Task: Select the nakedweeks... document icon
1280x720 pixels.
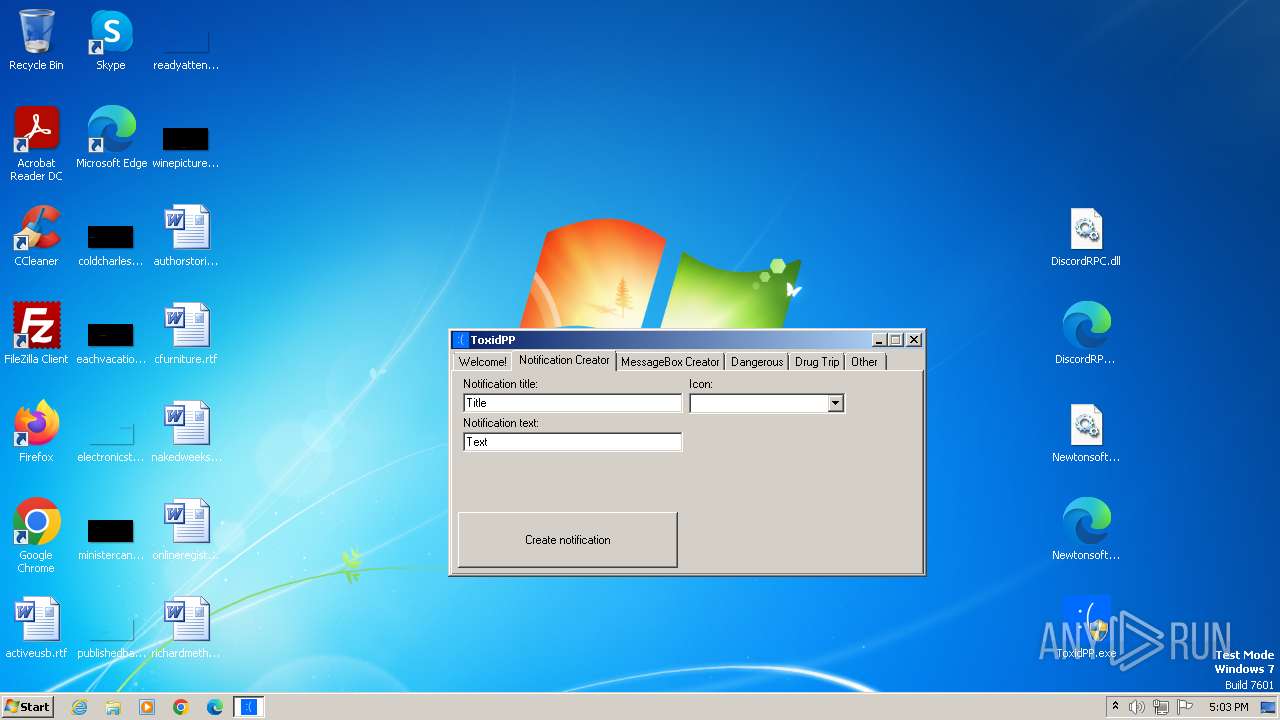Action: 186,432
